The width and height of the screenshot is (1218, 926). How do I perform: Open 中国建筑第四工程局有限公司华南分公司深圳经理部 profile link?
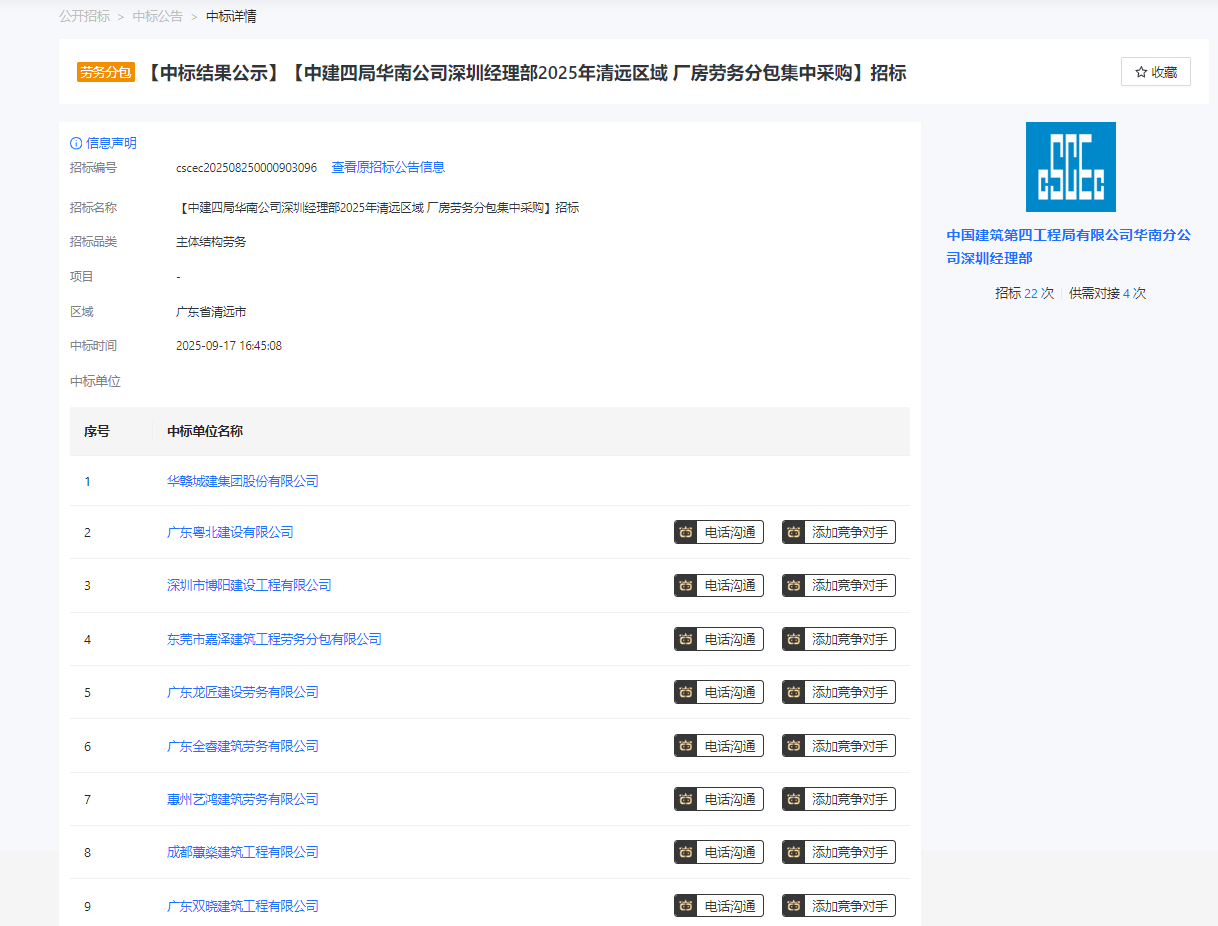[x=1069, y=246]
